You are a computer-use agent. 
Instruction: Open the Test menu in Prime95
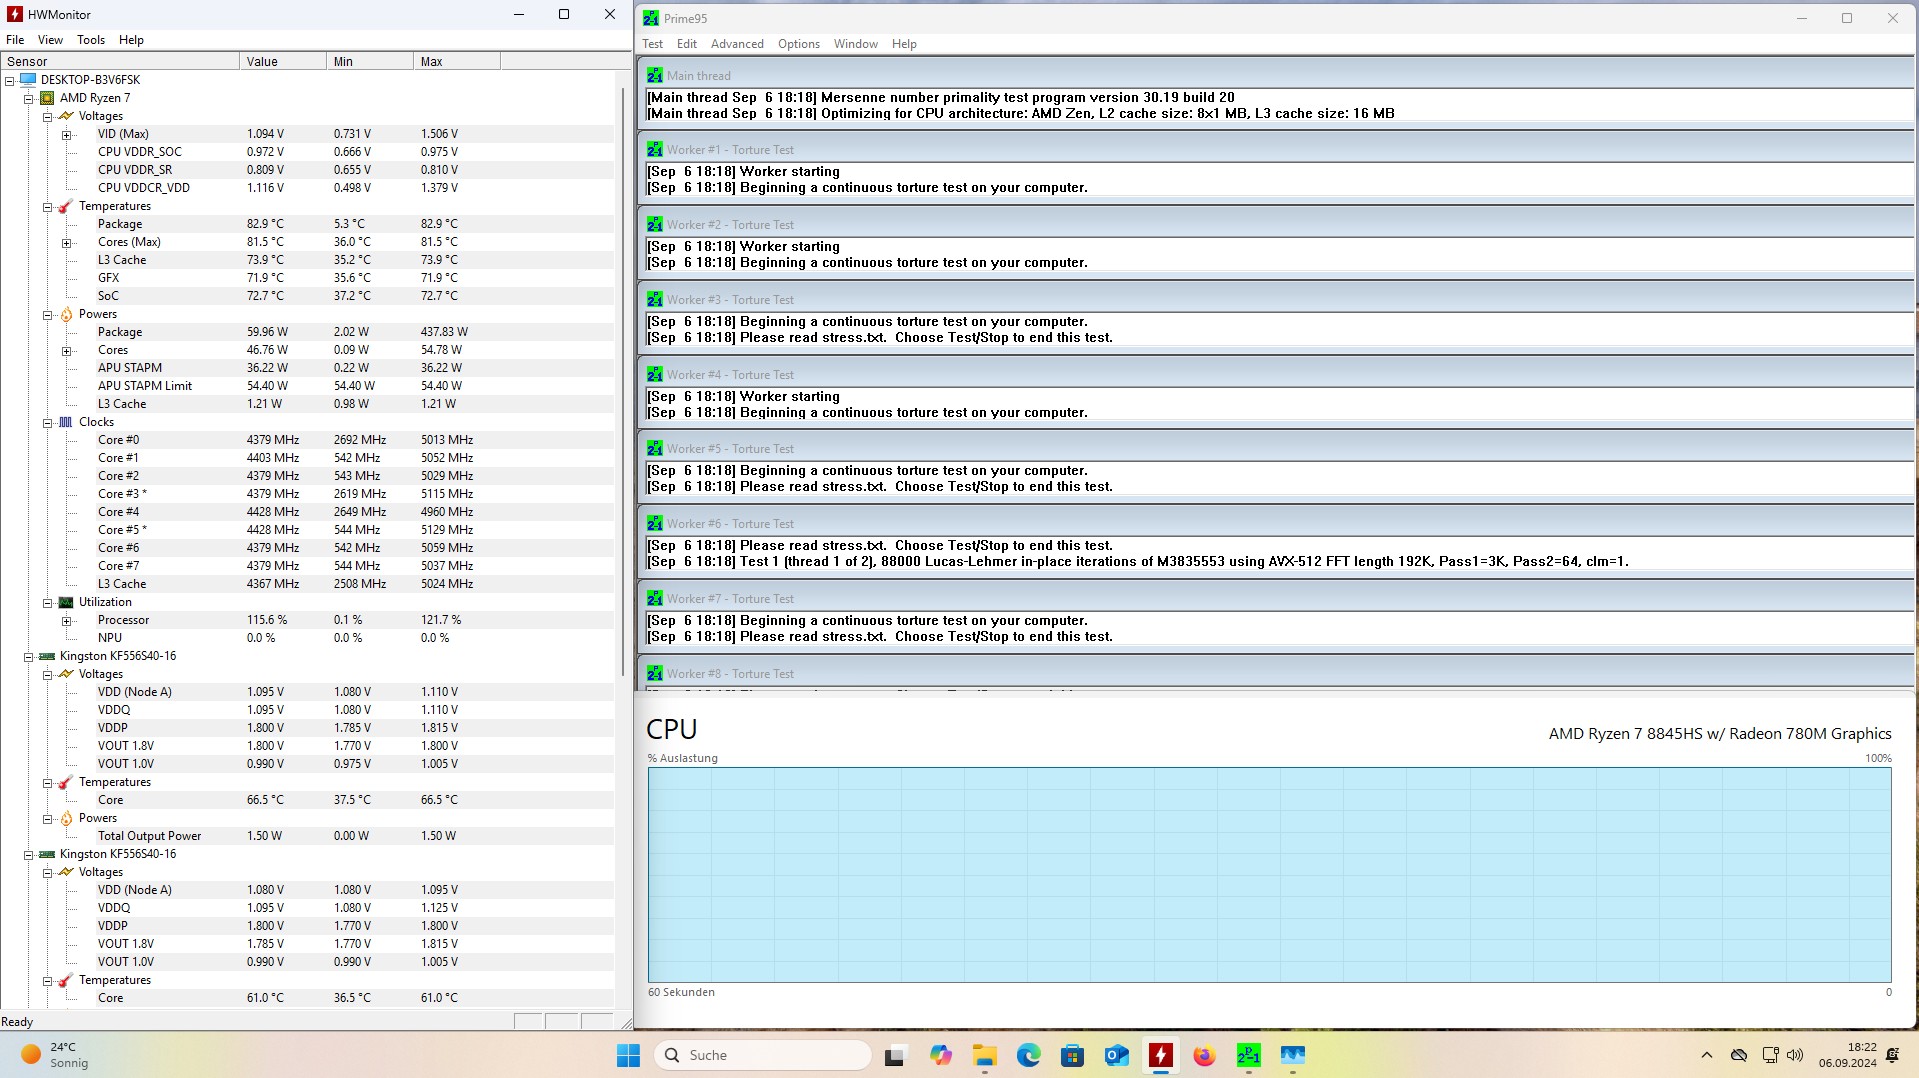point(653,44)
